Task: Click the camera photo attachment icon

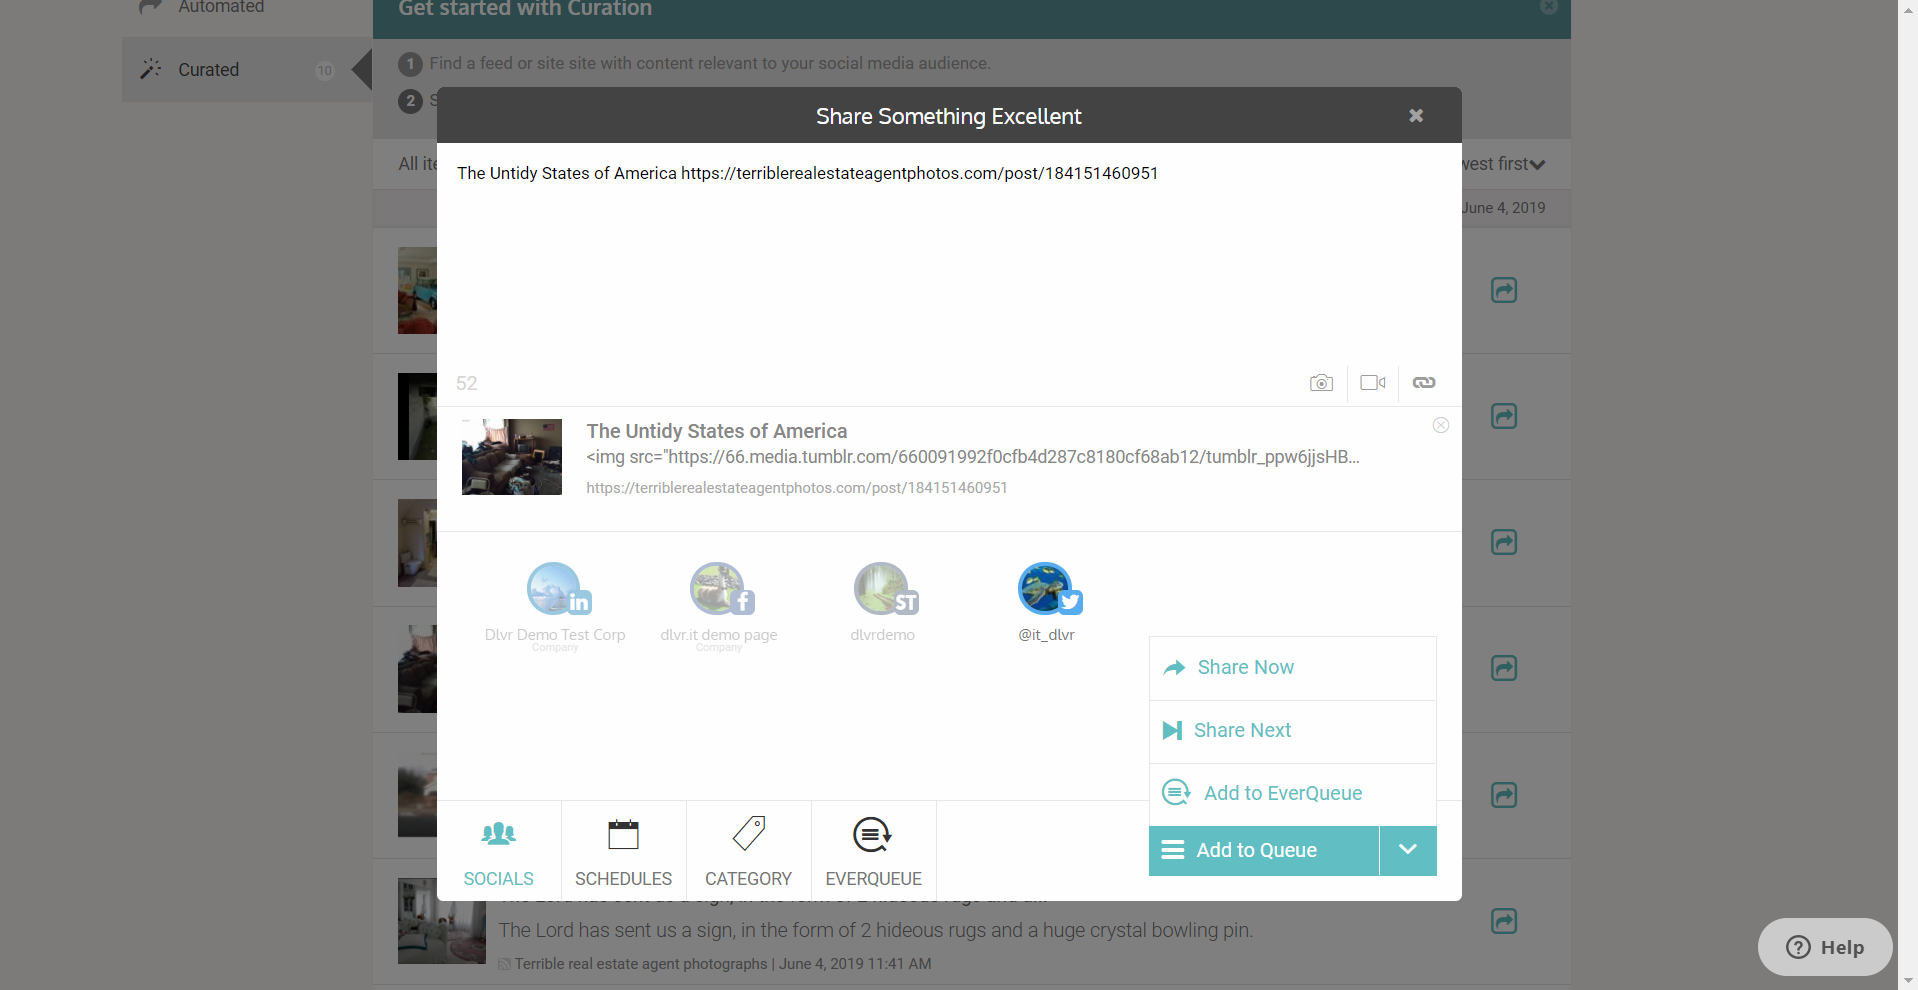Action: (1321, 383)
